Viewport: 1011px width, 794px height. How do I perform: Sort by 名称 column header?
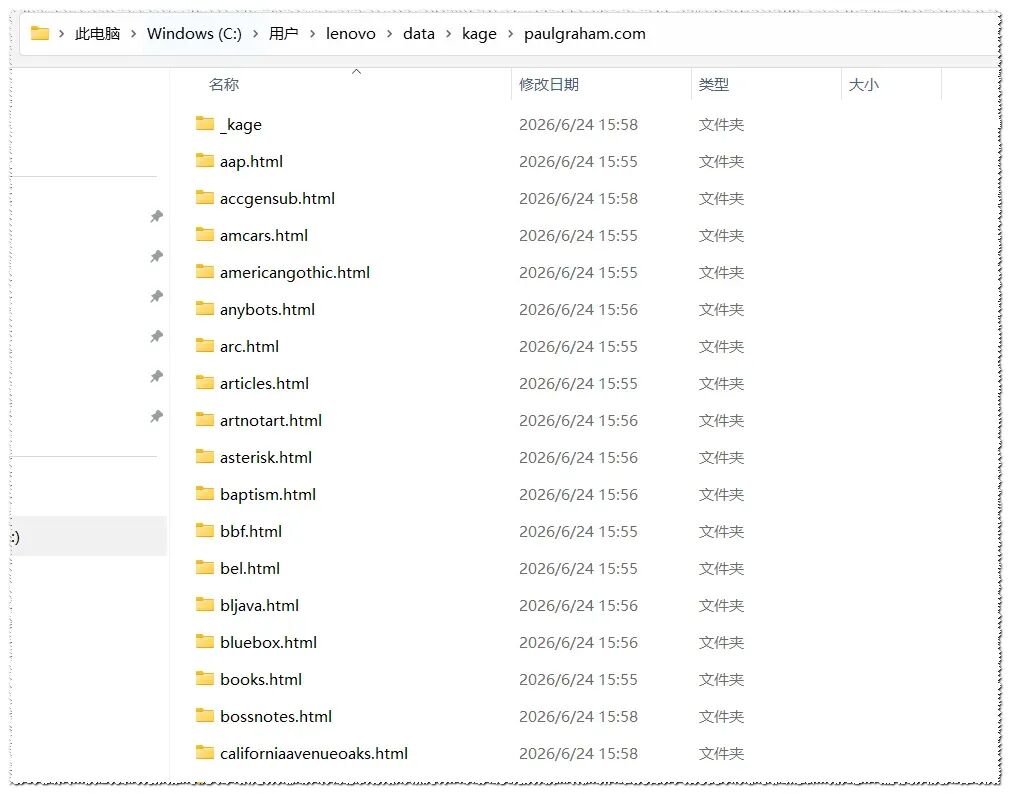pyautogui.click(x=224, y=84)
